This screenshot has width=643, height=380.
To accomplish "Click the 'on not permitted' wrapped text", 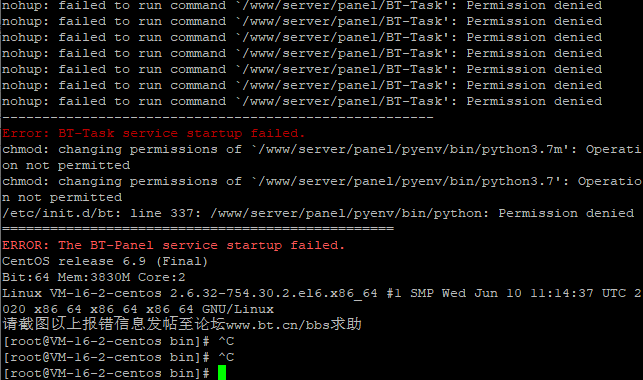I will (66, 165).
